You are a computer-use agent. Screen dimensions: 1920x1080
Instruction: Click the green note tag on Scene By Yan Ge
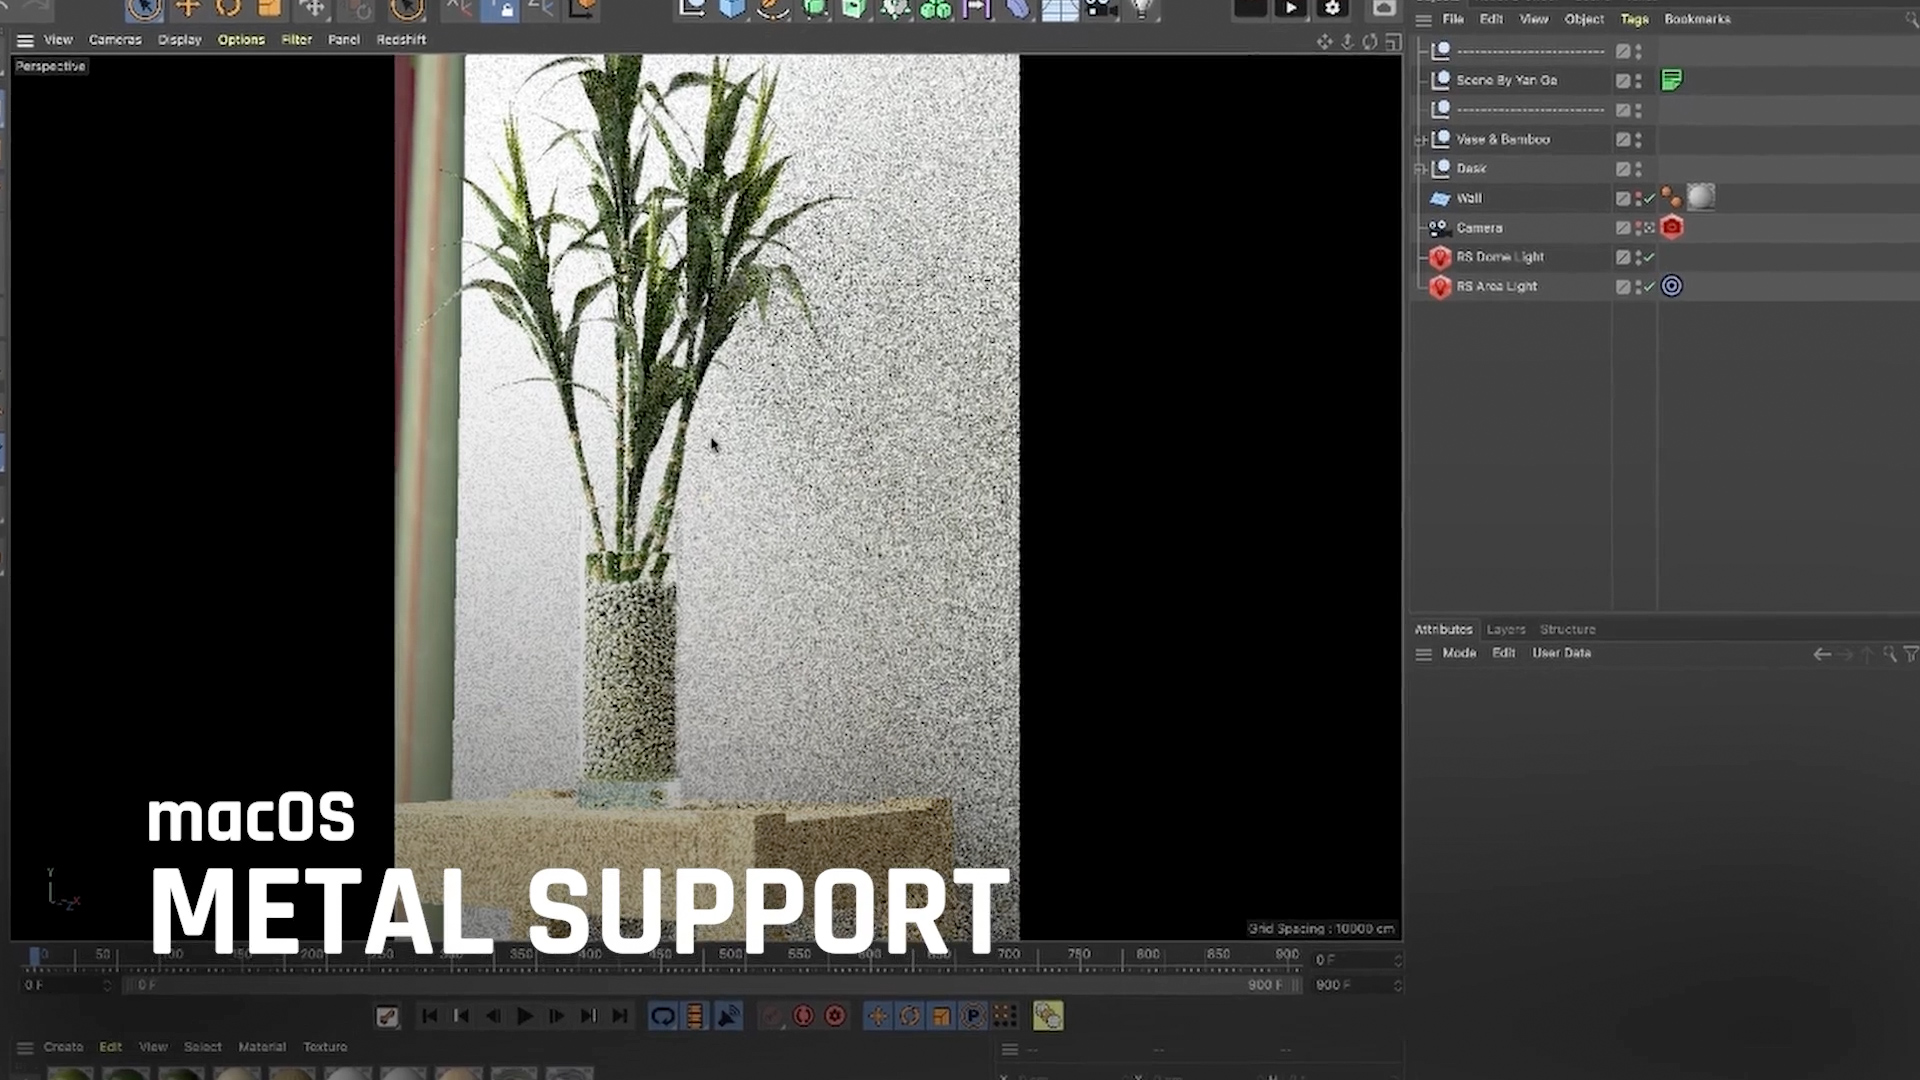(x=1671, y=80)
